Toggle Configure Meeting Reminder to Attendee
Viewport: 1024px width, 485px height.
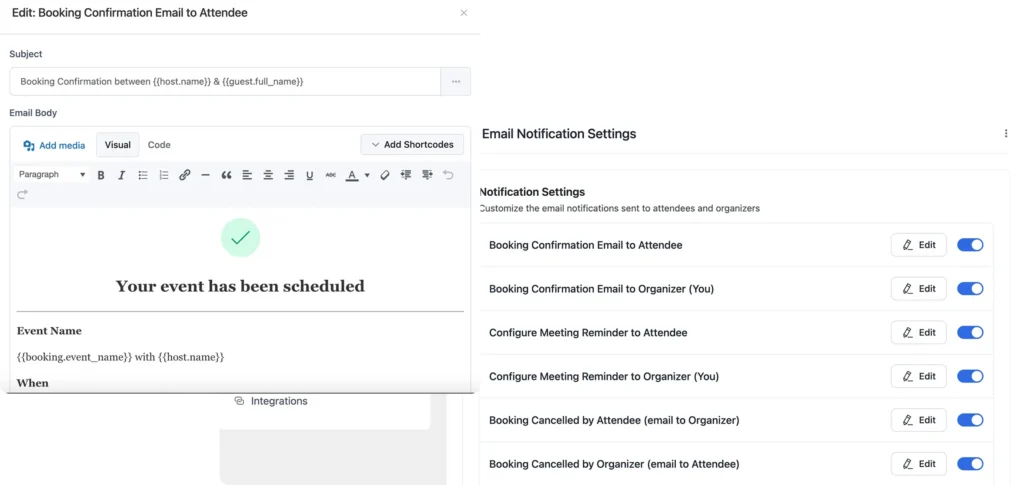[x=970, y=332]
